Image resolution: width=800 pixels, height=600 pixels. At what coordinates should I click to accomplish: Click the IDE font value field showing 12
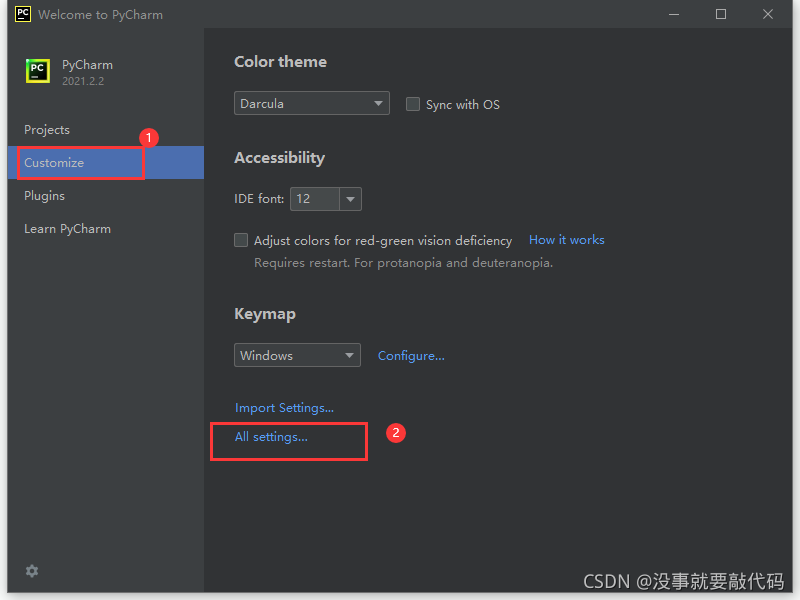[x=315, y=199]
